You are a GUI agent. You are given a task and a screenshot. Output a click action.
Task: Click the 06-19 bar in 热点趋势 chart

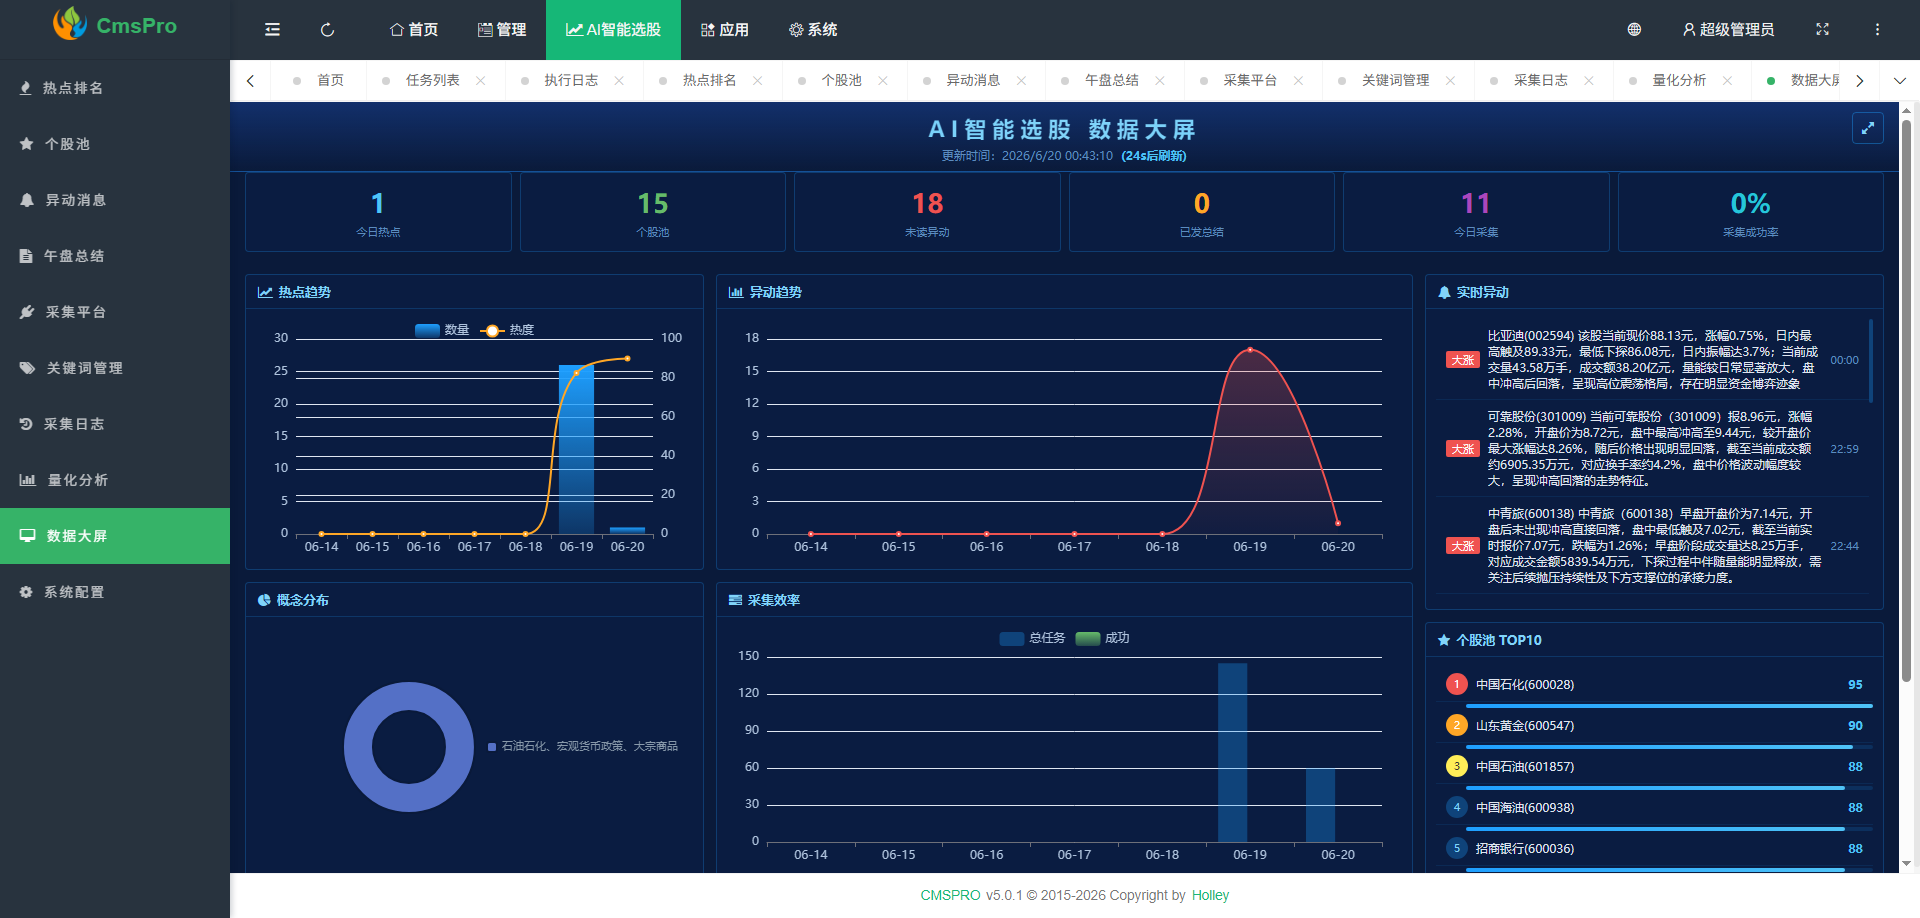pos(576,449)
